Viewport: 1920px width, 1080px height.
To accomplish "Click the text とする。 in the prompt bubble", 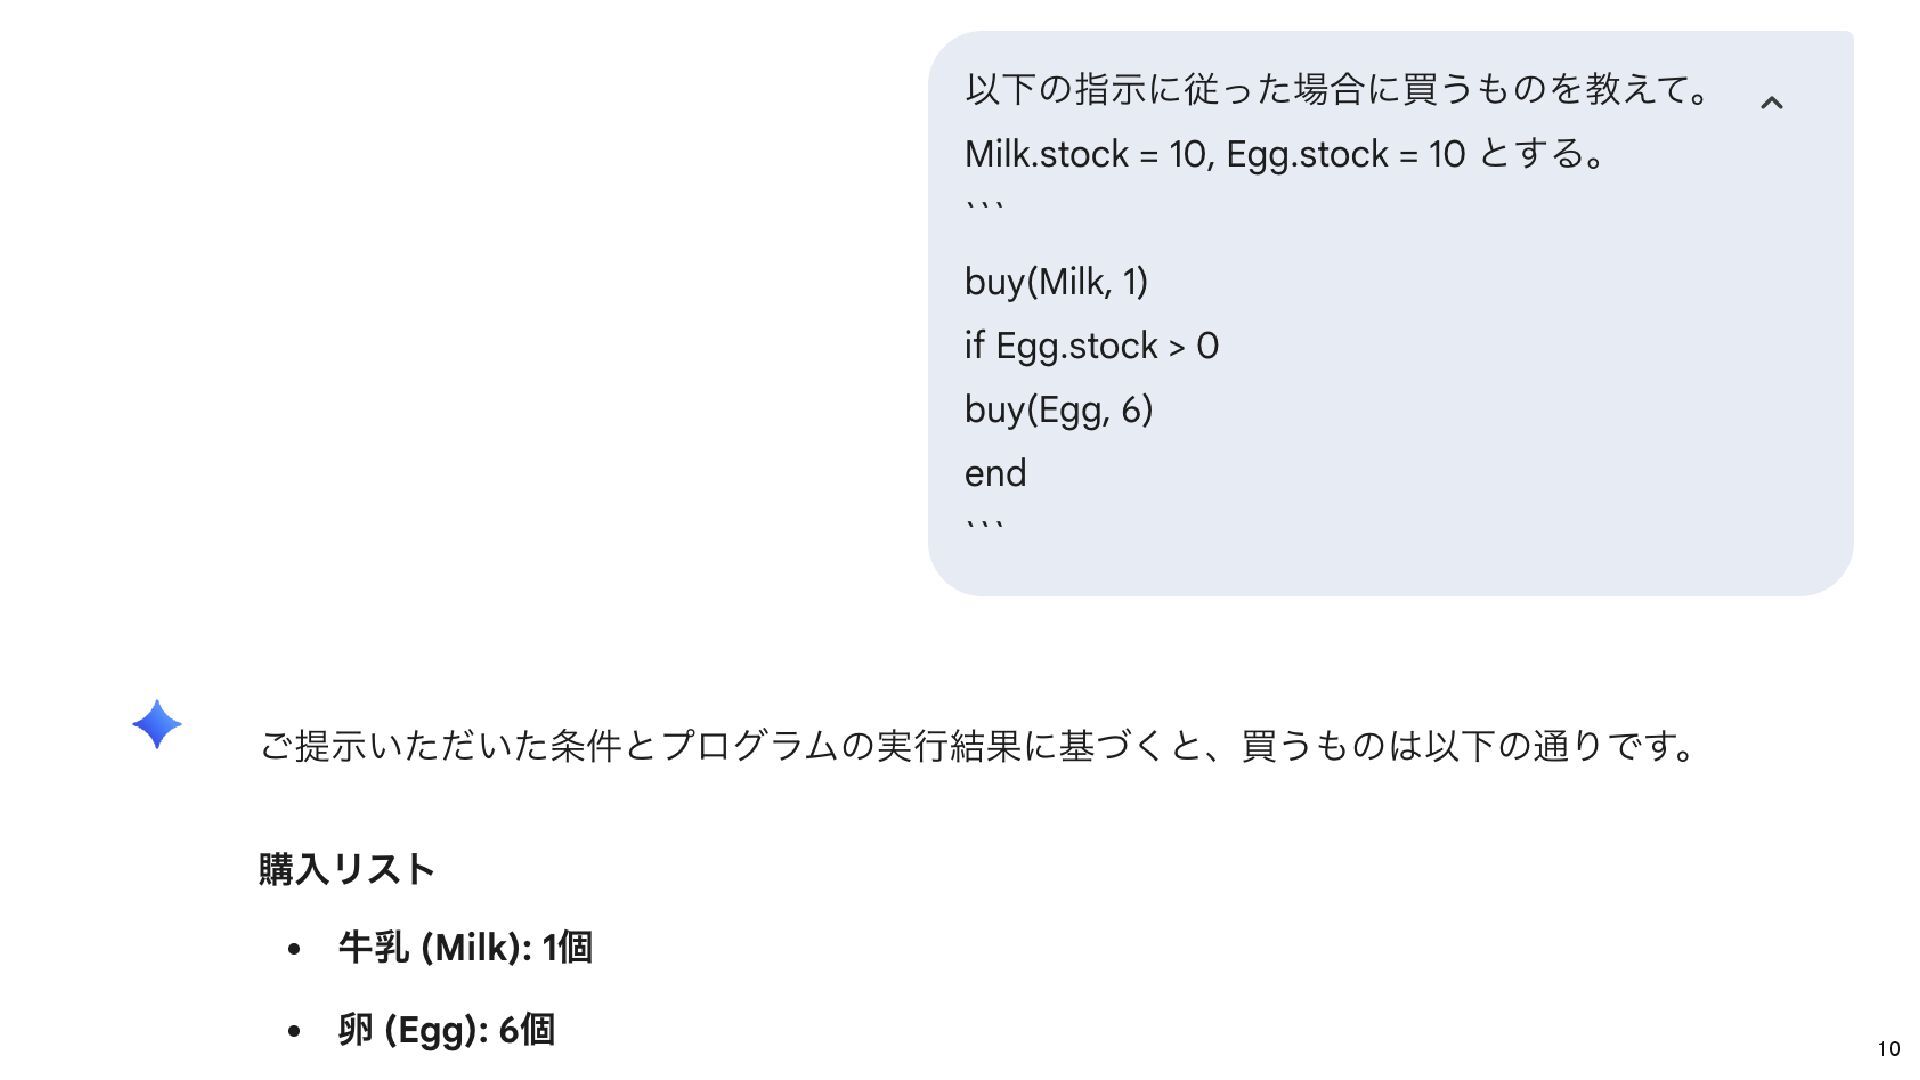I will [1540, 155].
